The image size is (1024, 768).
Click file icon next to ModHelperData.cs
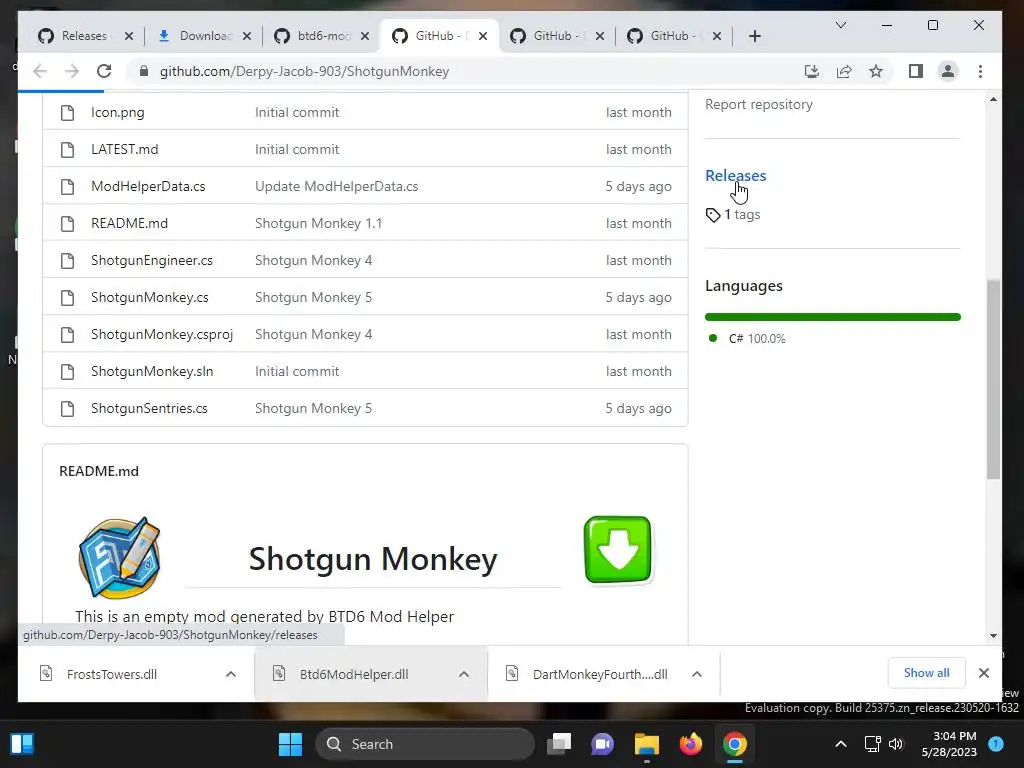(x=67, y=187)
